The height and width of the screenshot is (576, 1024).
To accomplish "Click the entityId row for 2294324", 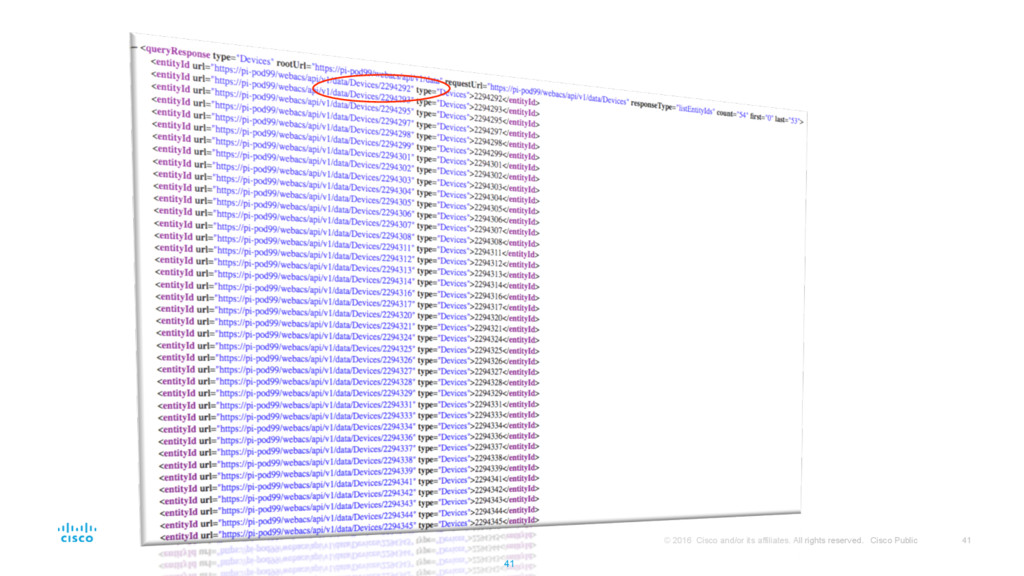I will (x=349, y=338).
